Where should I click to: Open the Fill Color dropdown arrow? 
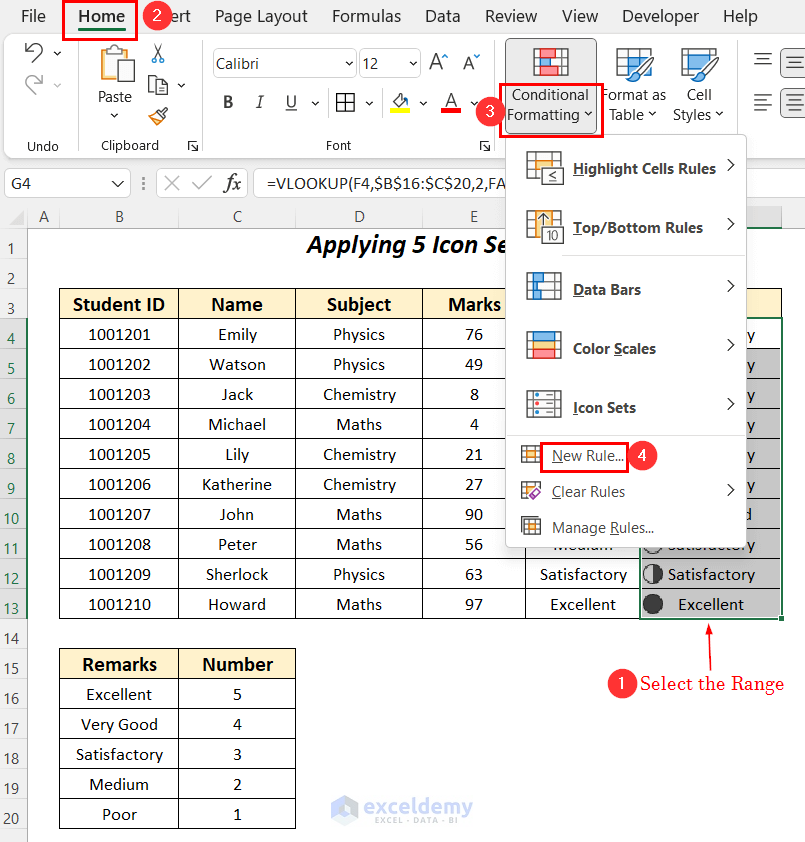click(x=423, y=103)
